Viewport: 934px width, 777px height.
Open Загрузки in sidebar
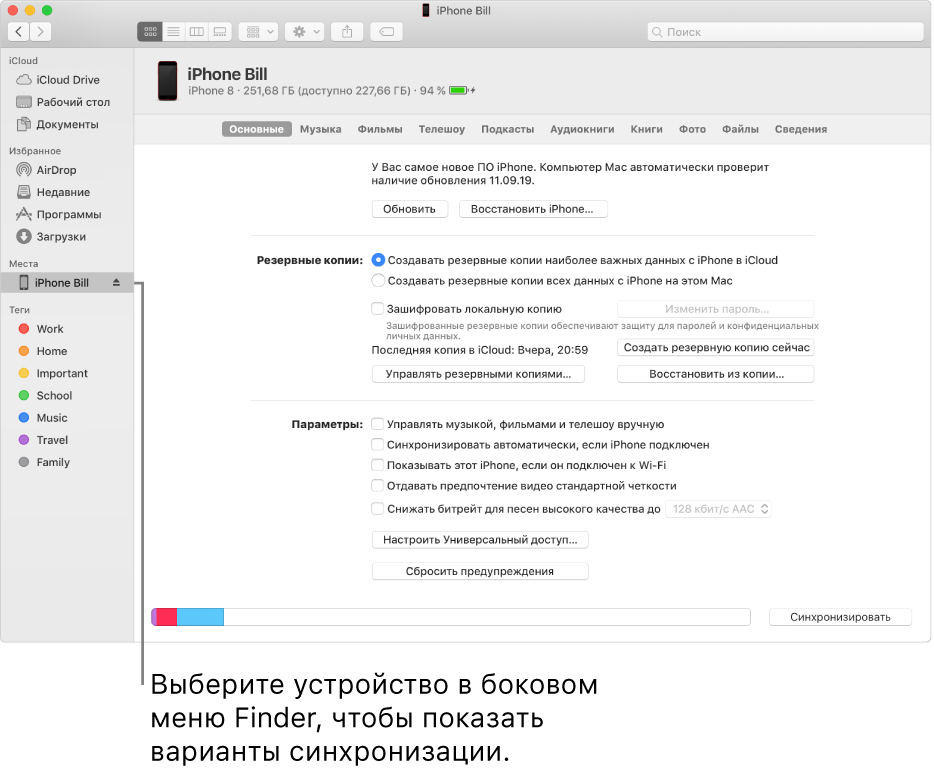click(67, 237)
